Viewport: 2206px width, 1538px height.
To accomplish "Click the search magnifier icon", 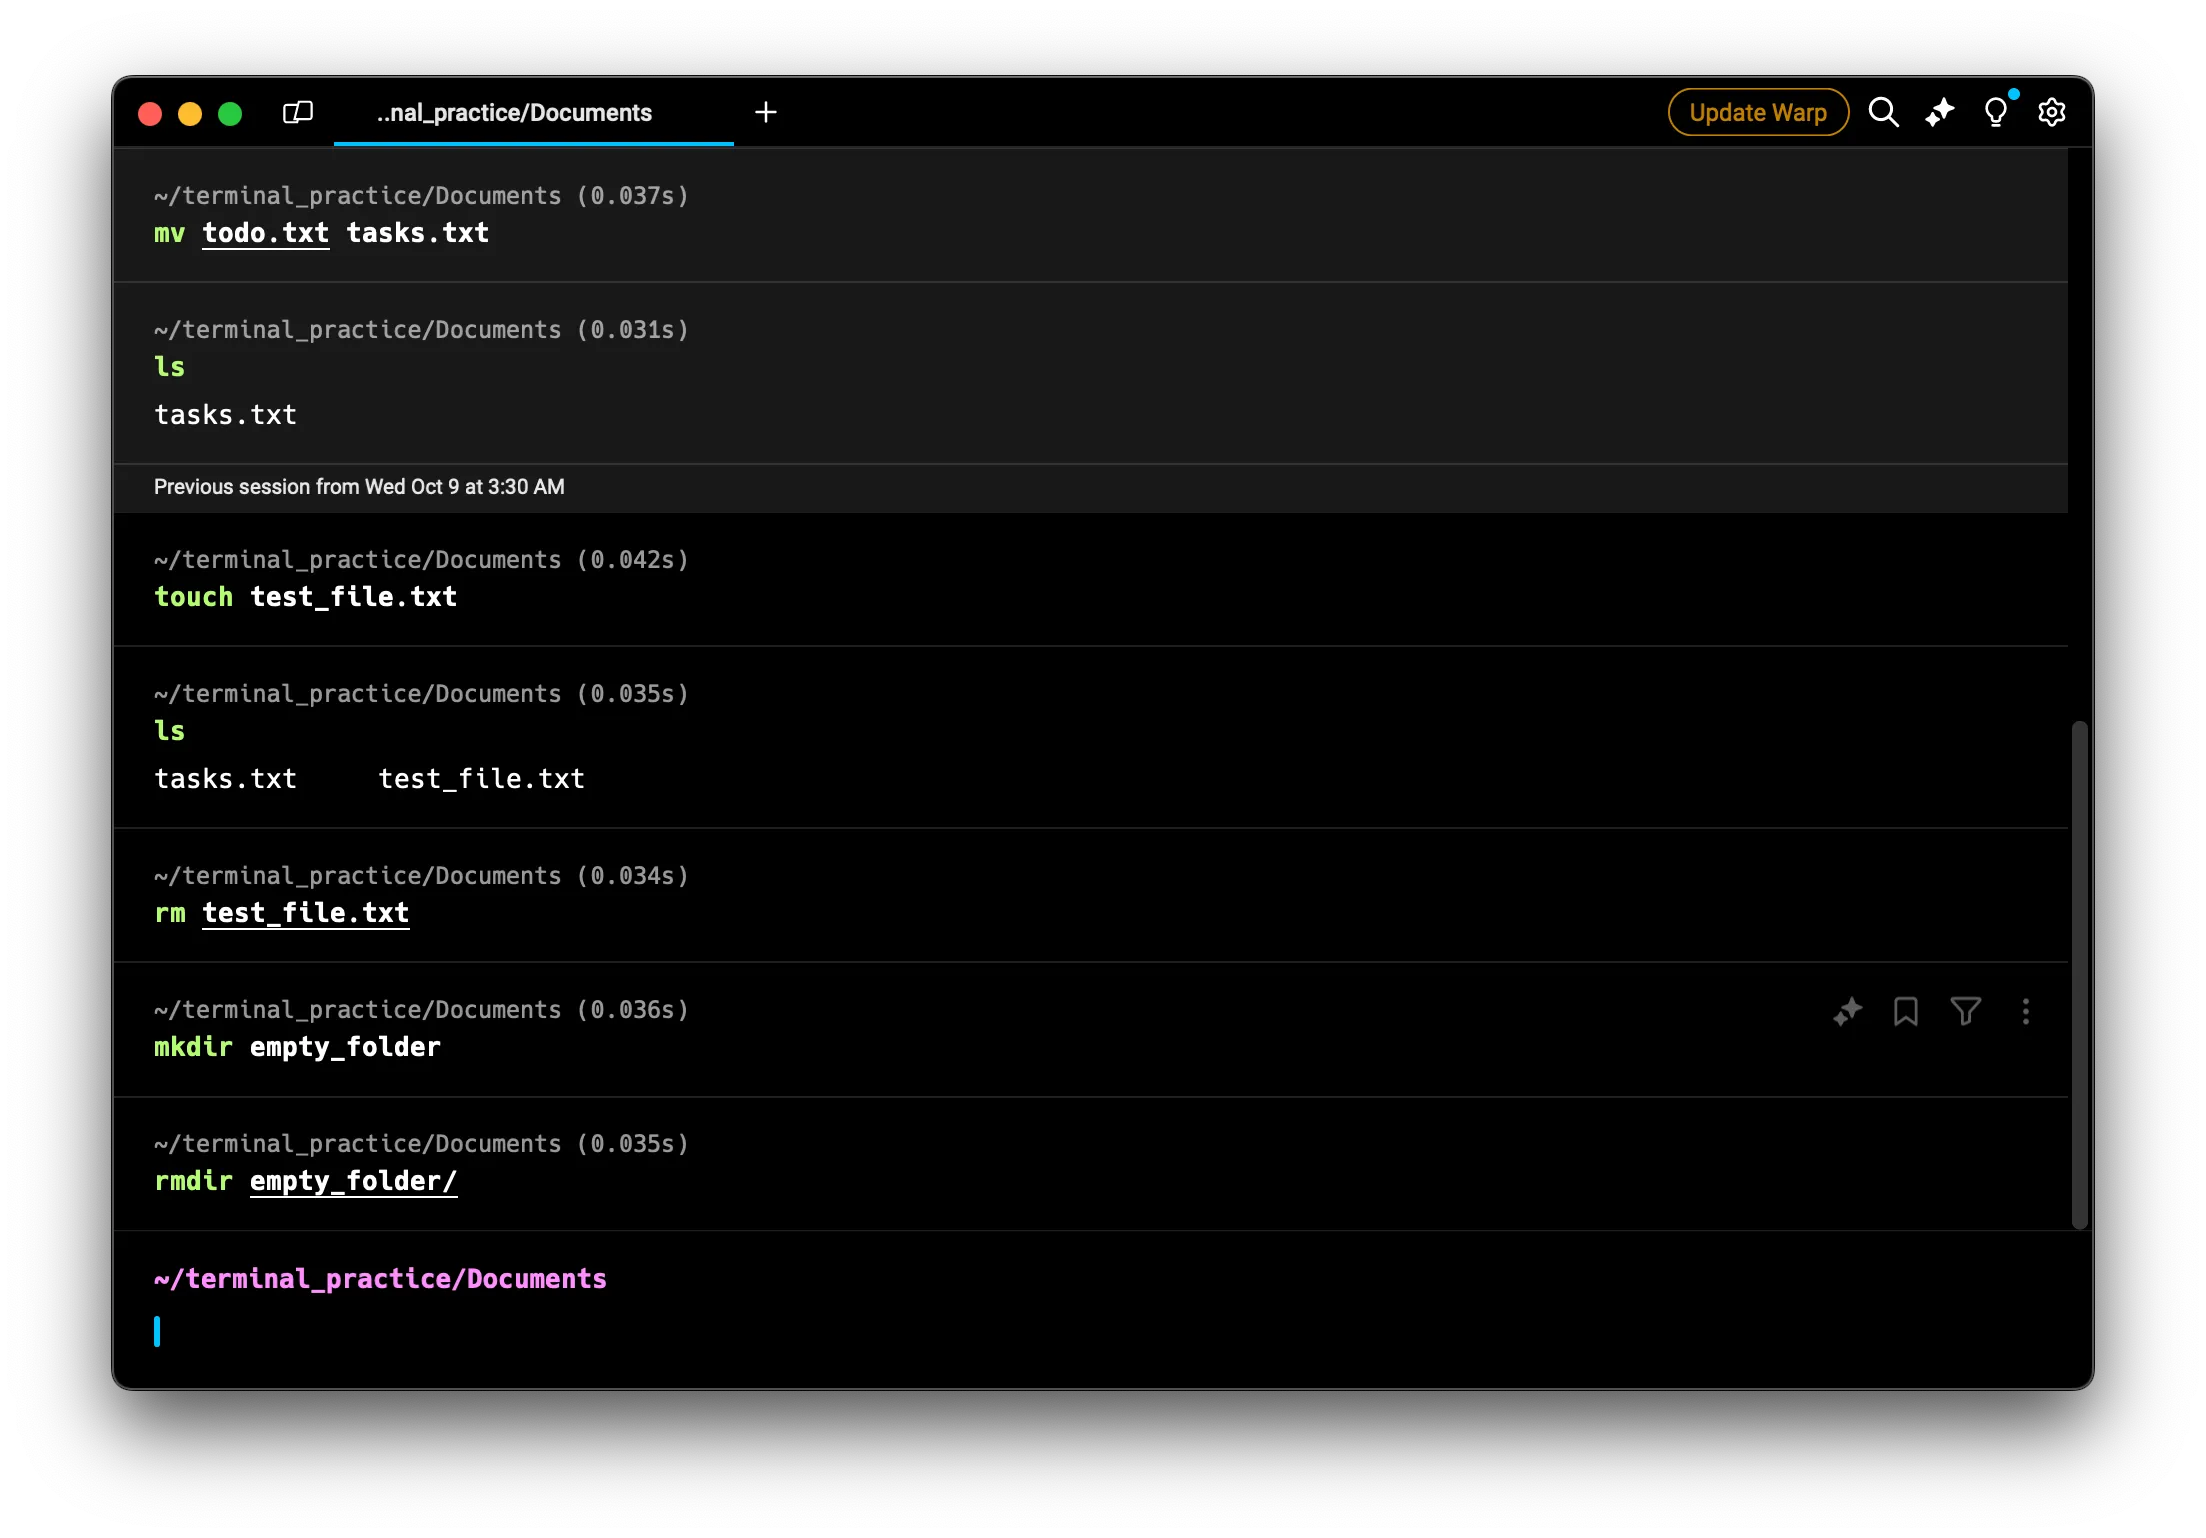I will pos(1883,112).
